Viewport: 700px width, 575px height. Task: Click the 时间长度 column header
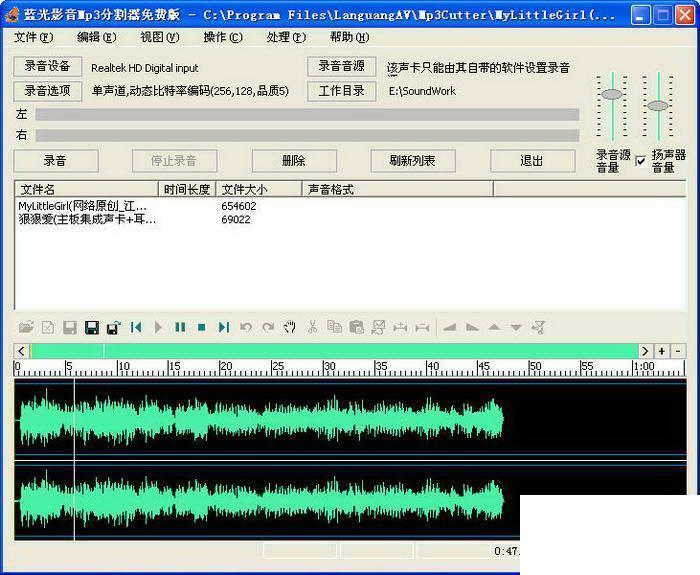coord(187,189)
